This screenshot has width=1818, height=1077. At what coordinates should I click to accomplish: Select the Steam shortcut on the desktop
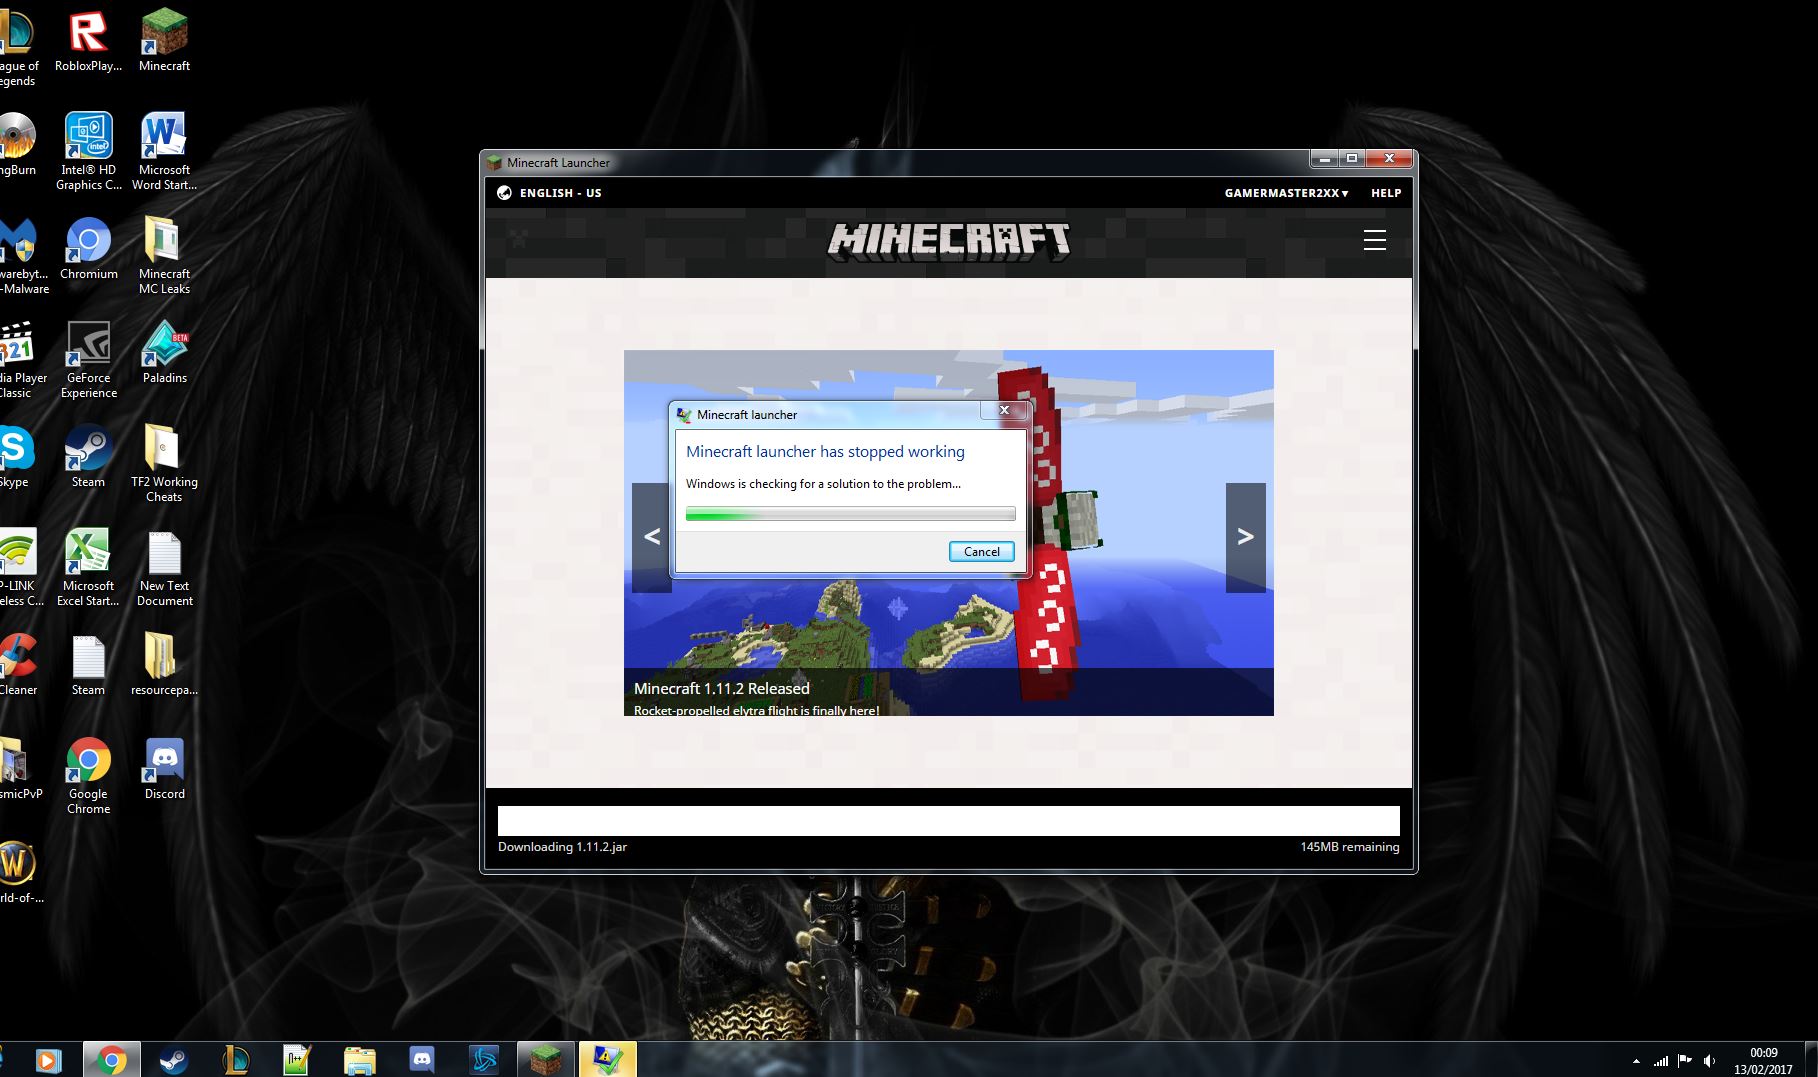[88, 457]
